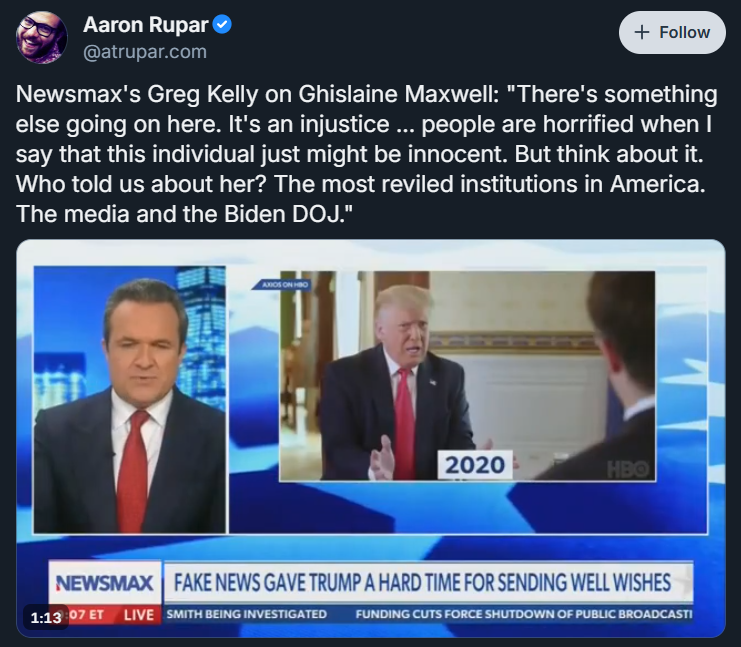Click the plus icon inside Follow button
This screenshot has width=741, height=647.
[x=642, y=33]
